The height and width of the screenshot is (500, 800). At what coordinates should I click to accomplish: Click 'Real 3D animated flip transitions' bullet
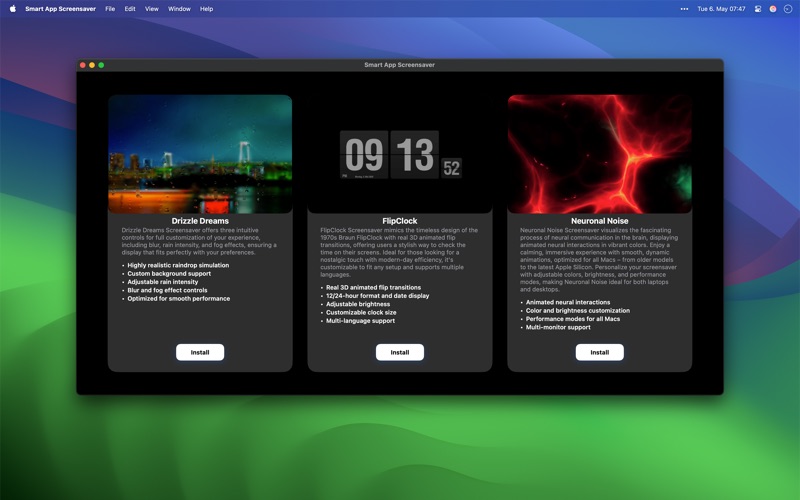373,287
